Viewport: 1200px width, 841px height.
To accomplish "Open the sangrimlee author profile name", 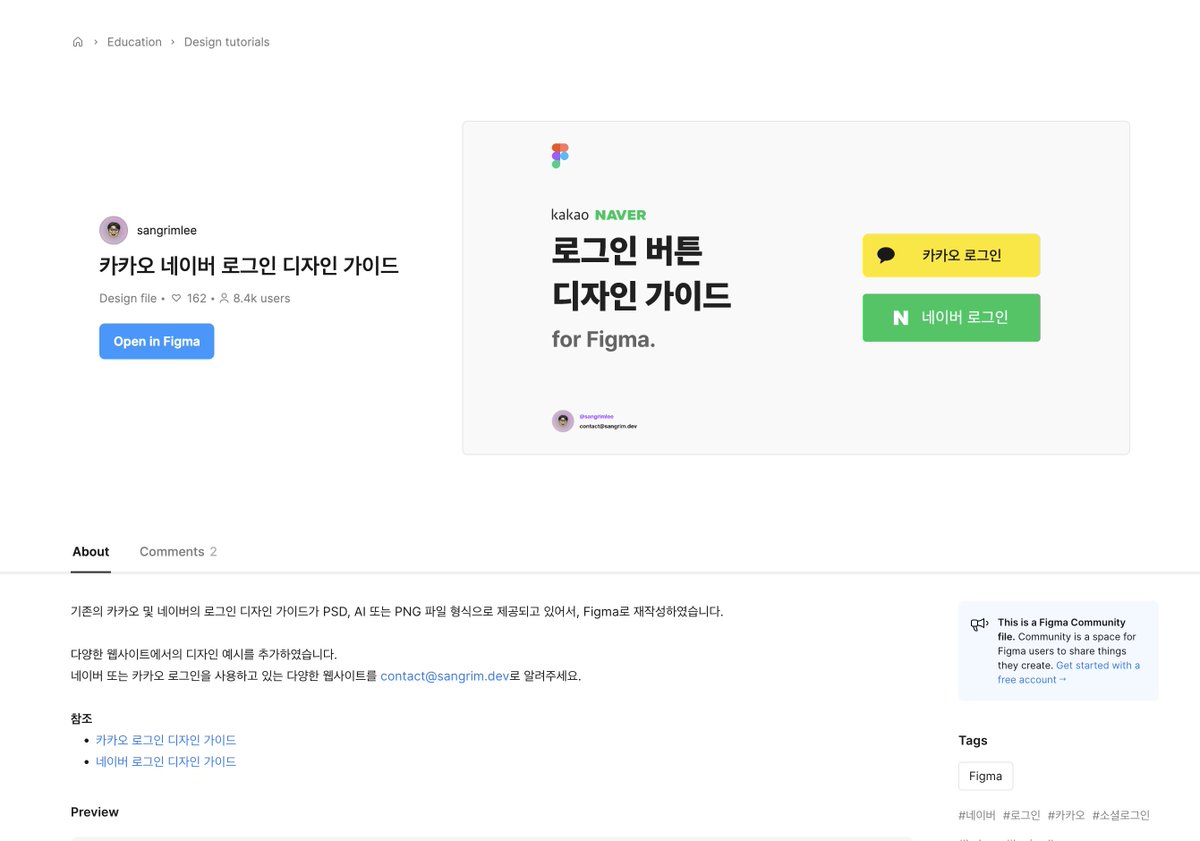I will pyautogui.click(x=167, y=230).
